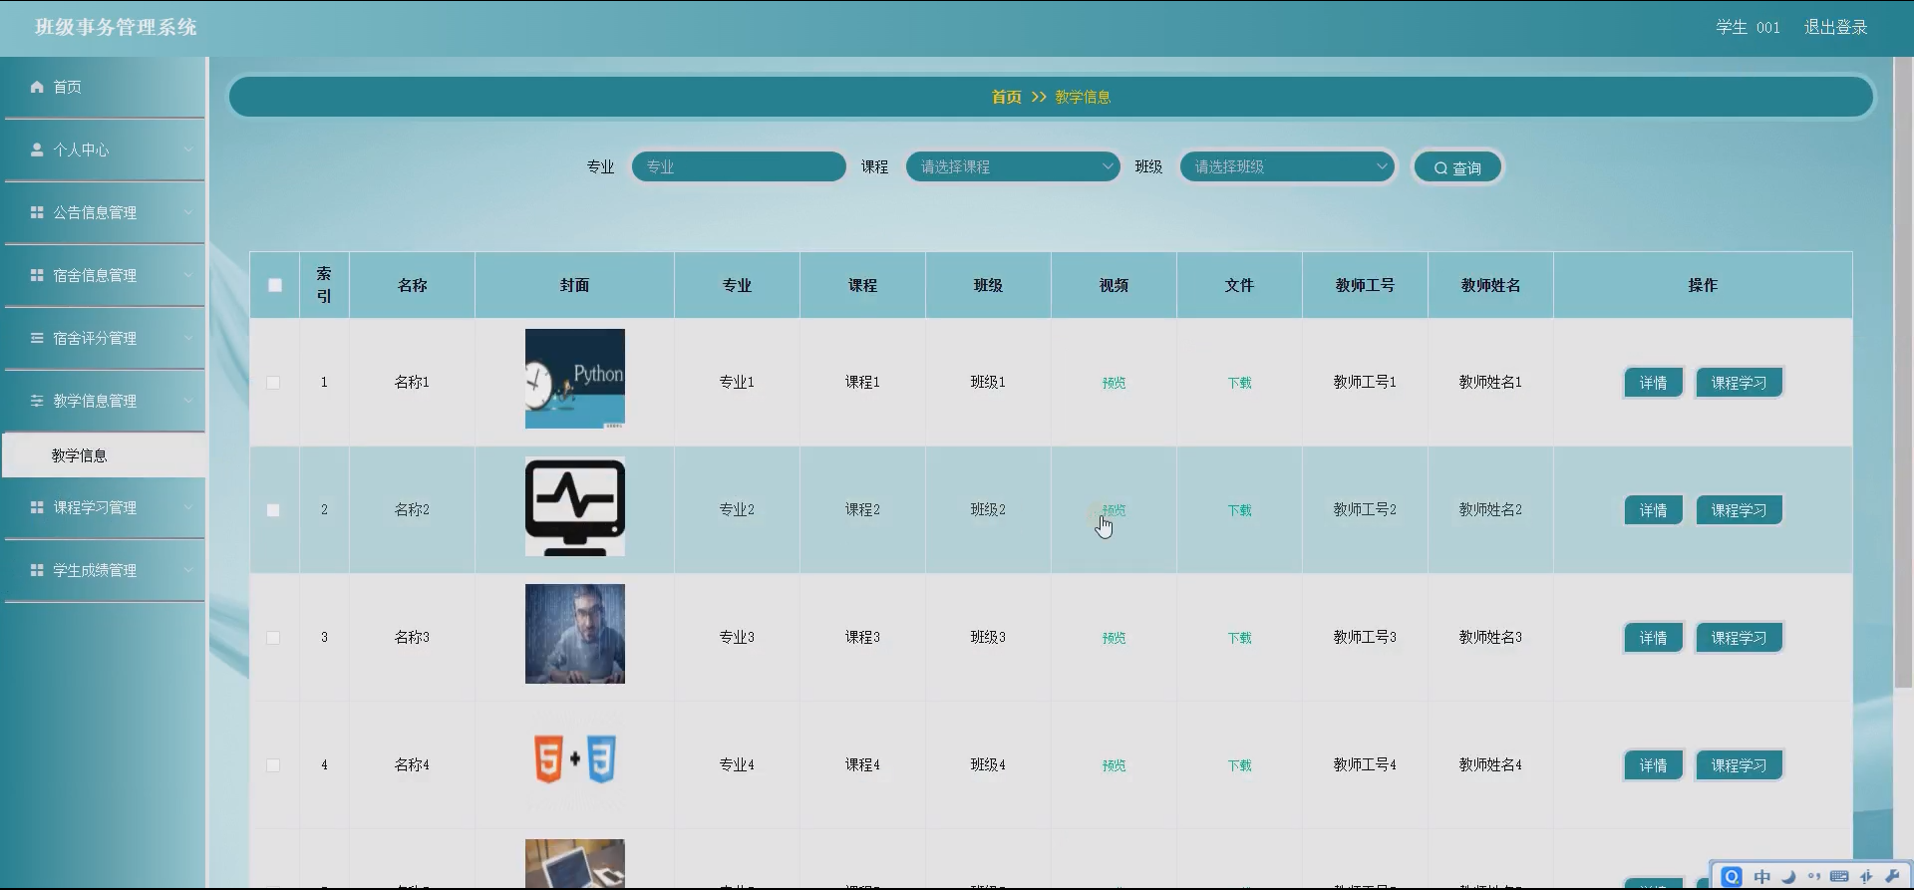This screenshot has width=1914, height=890.
Task: Click 首页 in the breadcrumb bar
Action: pos(1006,97)
